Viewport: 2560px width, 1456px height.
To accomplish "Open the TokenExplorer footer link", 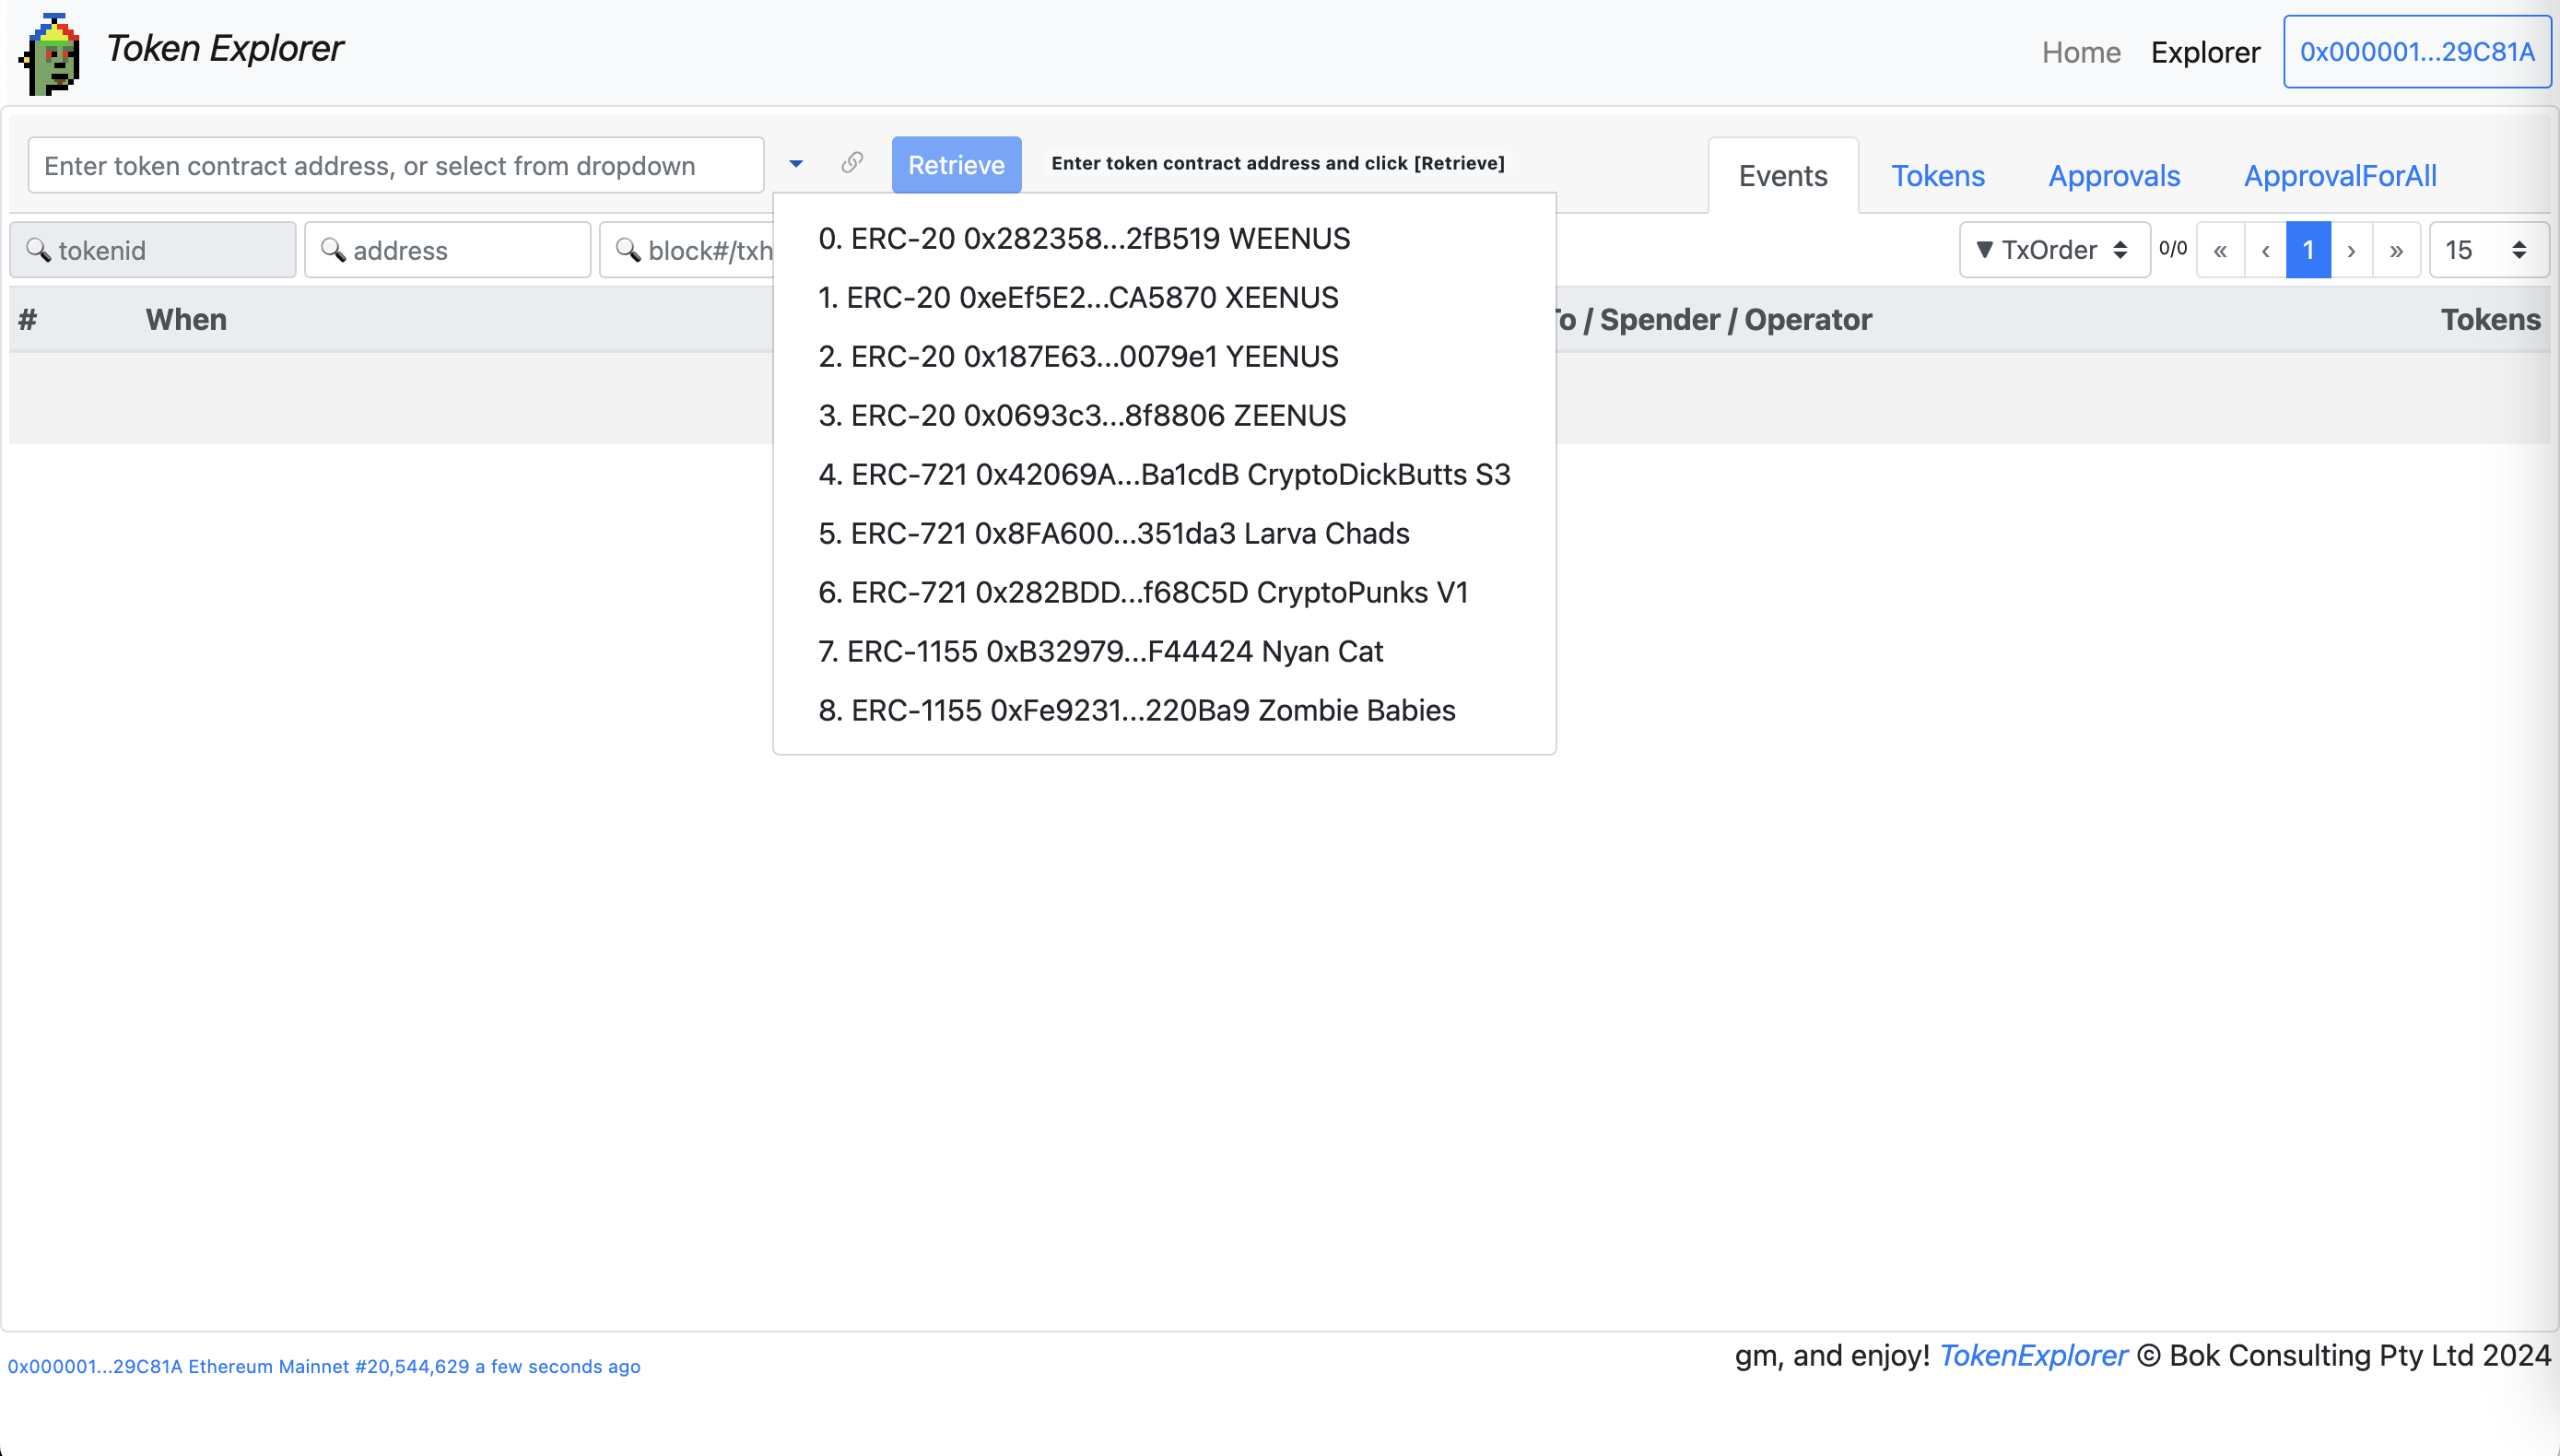I will [x=2032, y=1355].
